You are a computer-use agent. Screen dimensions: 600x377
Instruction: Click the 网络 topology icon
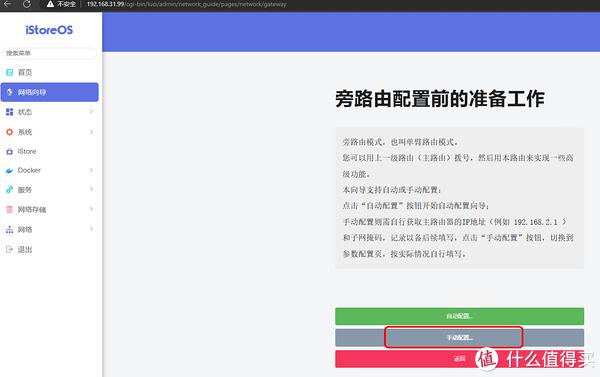point(10,230)
